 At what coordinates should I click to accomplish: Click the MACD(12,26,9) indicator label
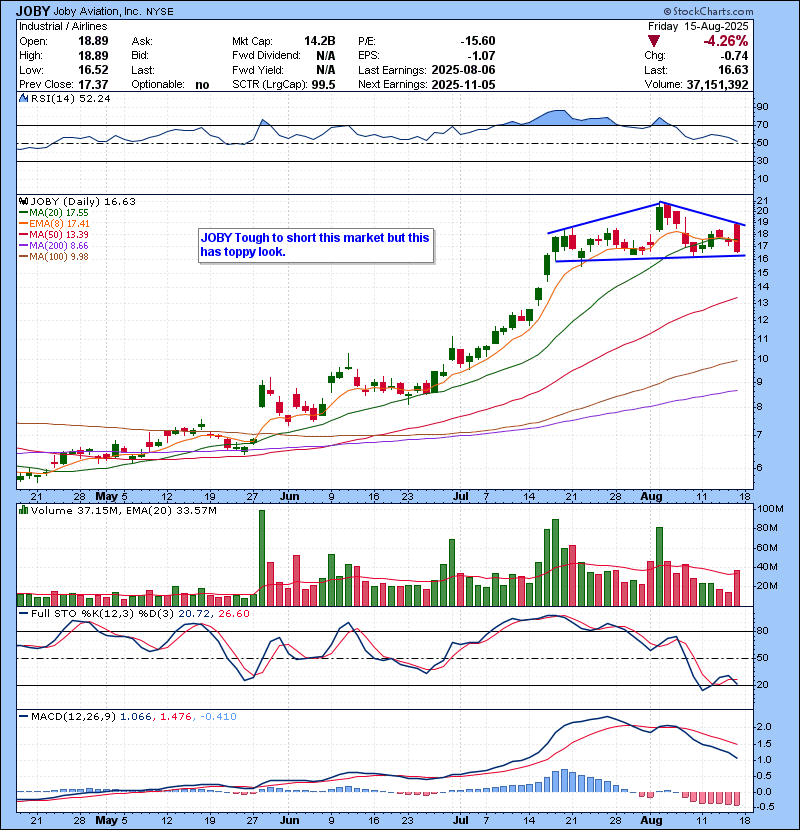(x=73, y=717)
